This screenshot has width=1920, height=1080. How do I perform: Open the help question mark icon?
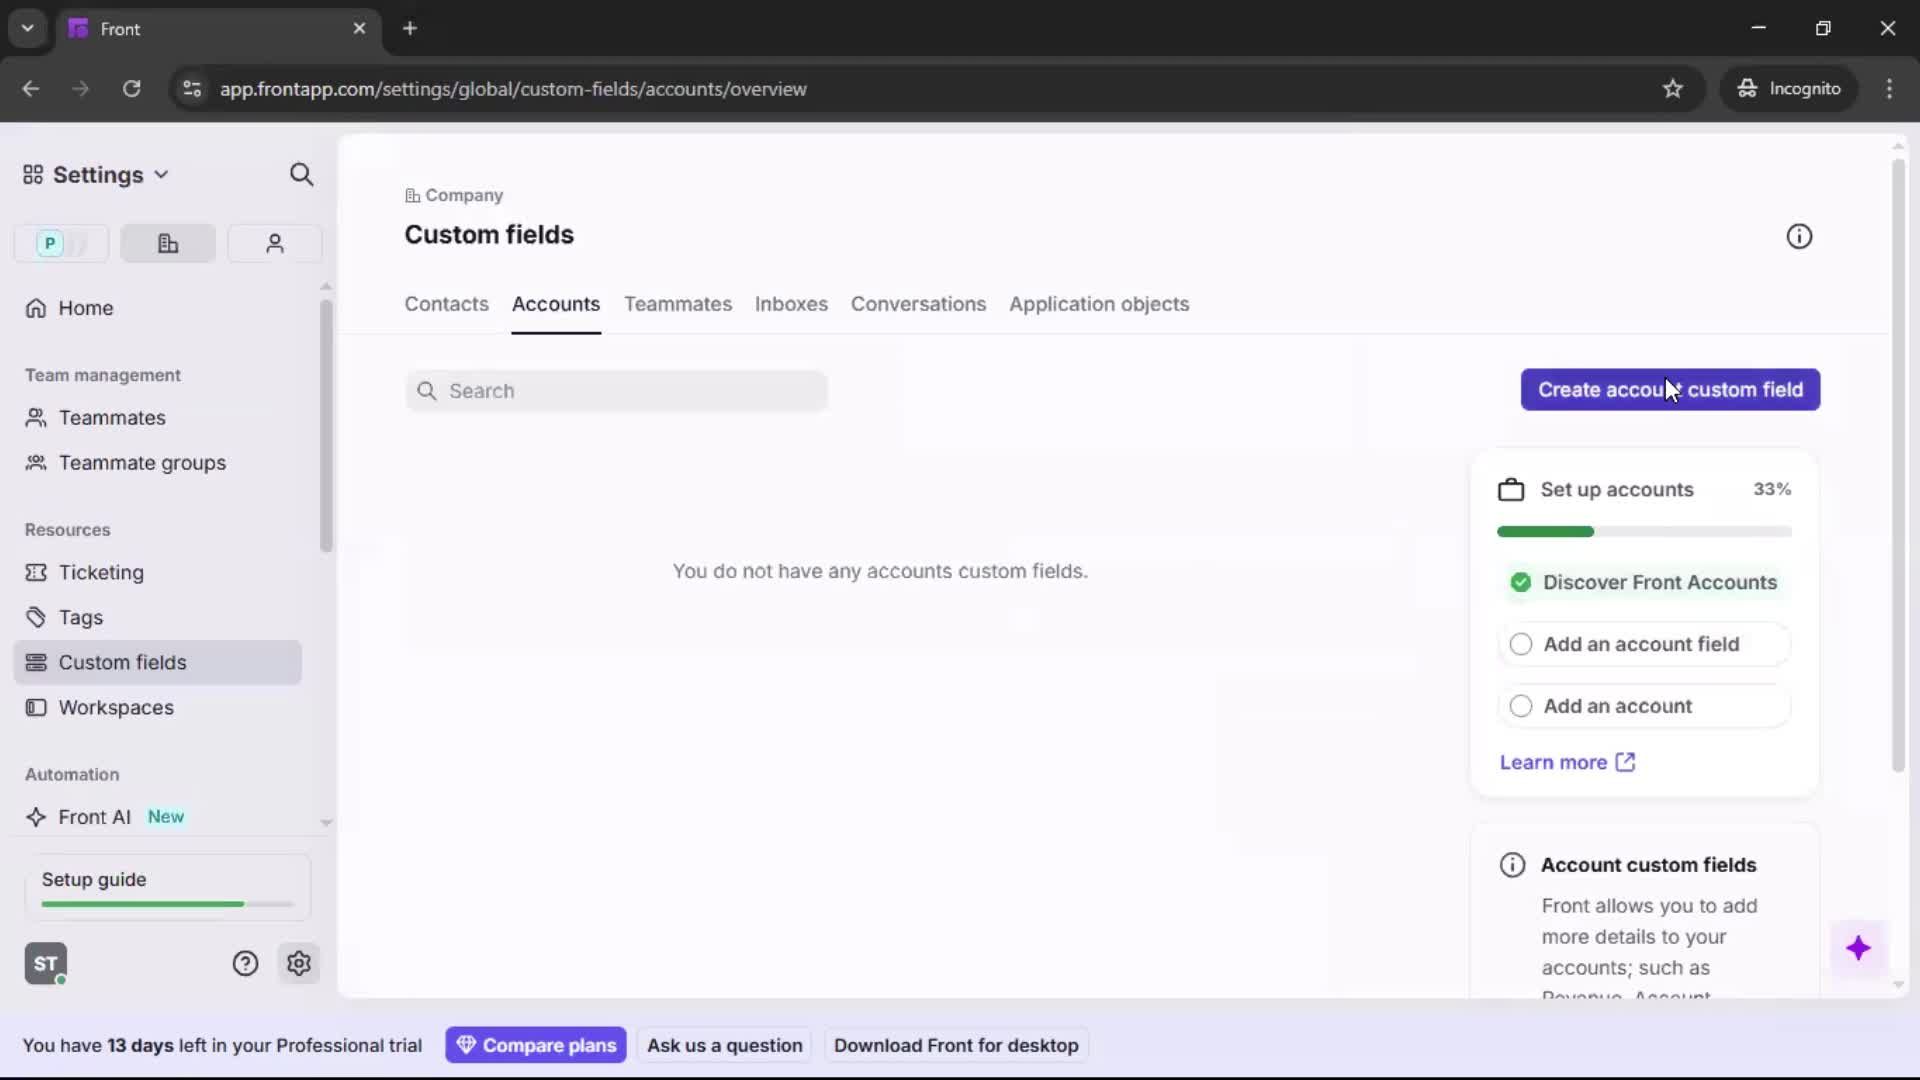click(246, 963)
